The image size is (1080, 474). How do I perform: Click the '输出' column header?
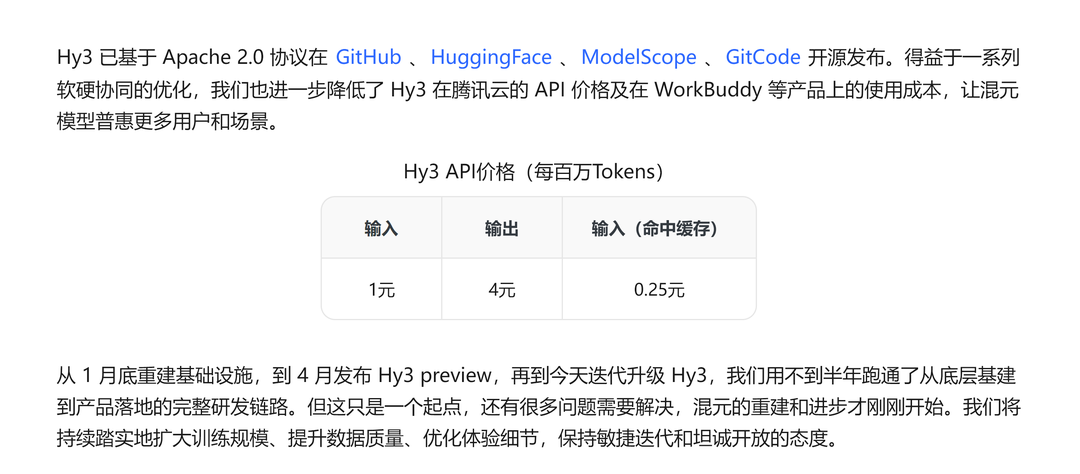click(501, 229)
